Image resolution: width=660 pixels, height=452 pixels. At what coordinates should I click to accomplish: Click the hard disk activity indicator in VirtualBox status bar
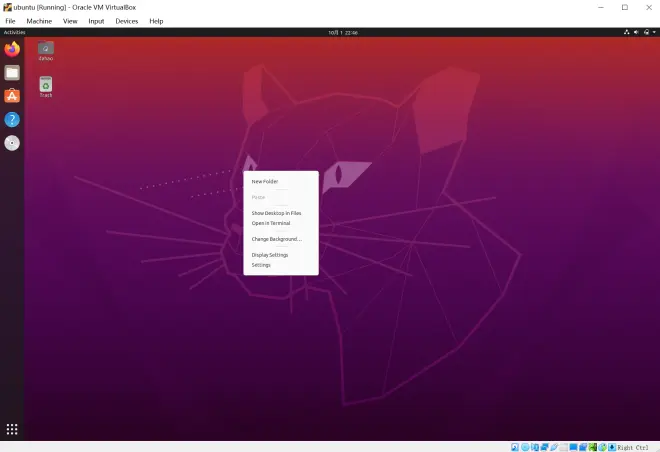515,447
